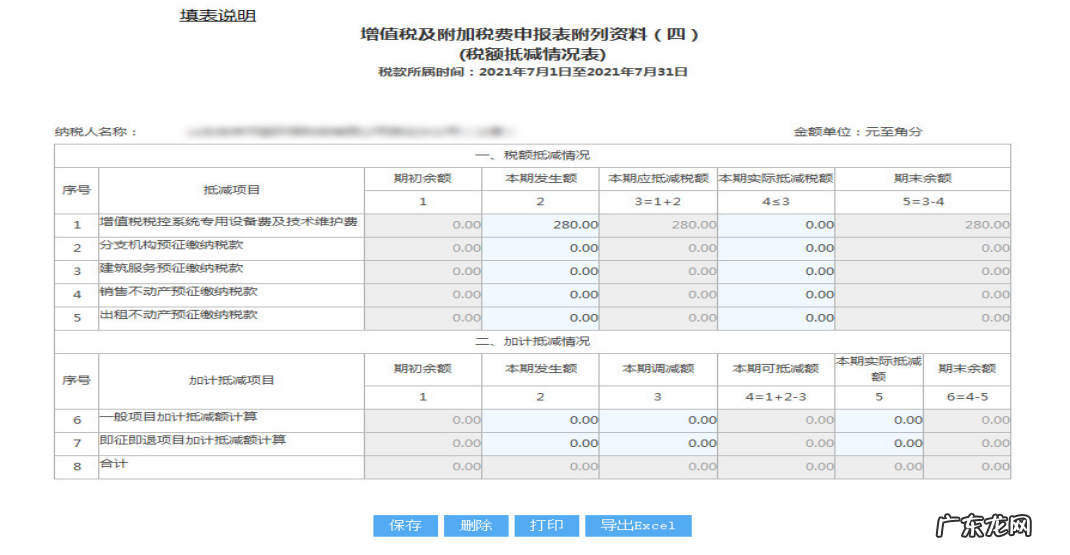Click formula label 3=1+2

pyautogui.click(x=658, y=202)
